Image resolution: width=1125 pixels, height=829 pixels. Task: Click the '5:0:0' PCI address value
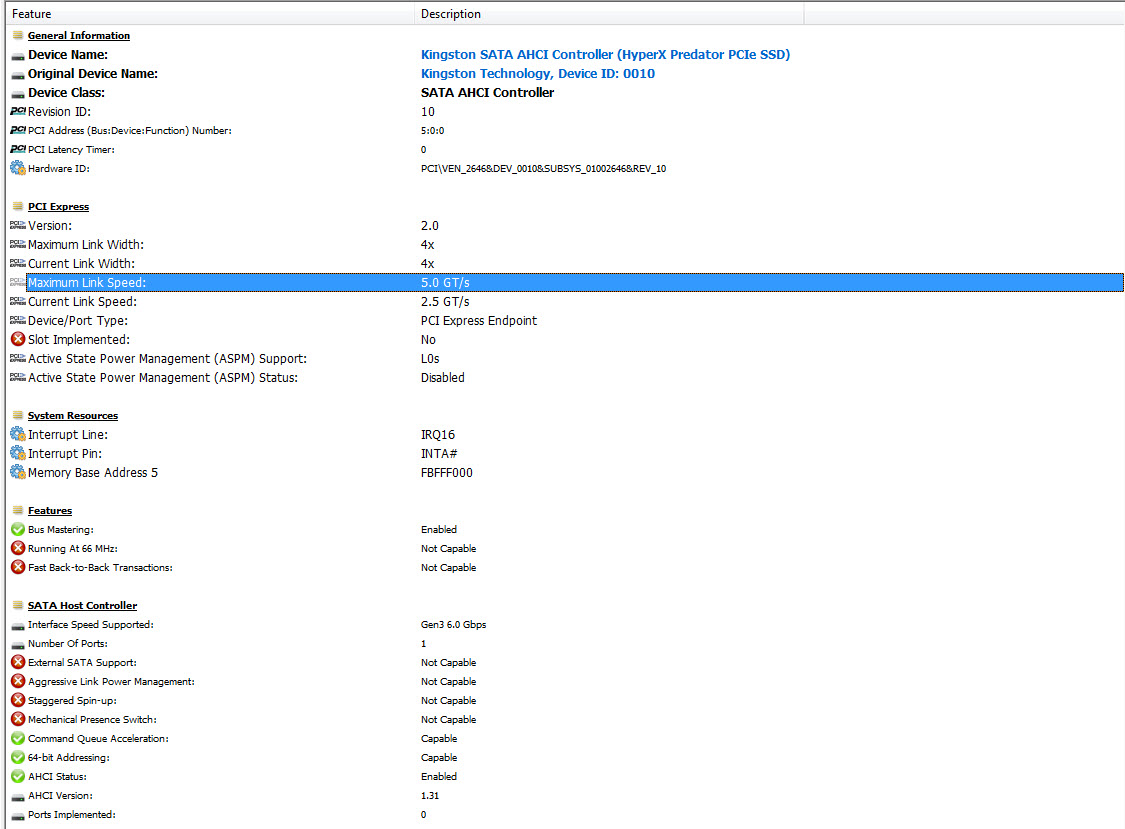point(433,131)
